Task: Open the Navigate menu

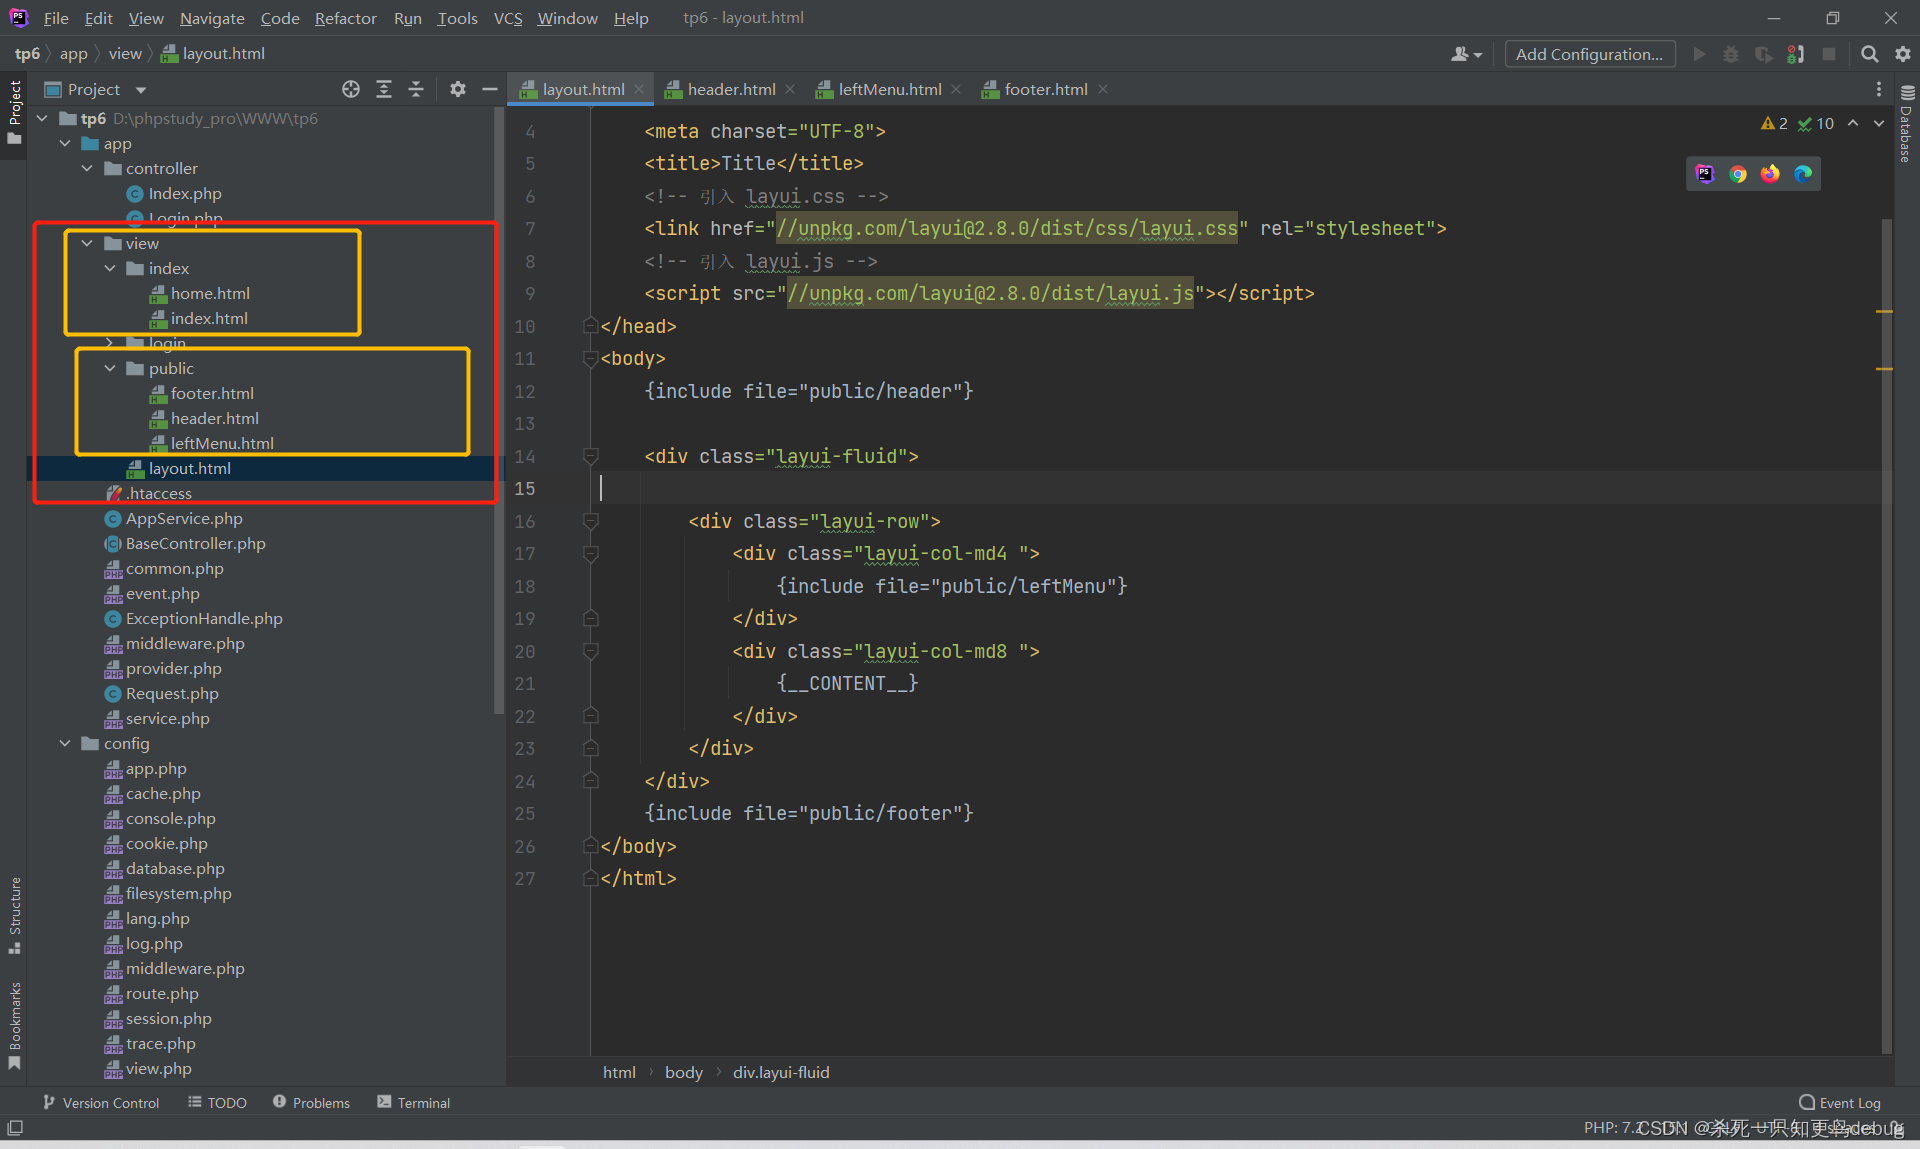Action: click(x=212, y=18)
